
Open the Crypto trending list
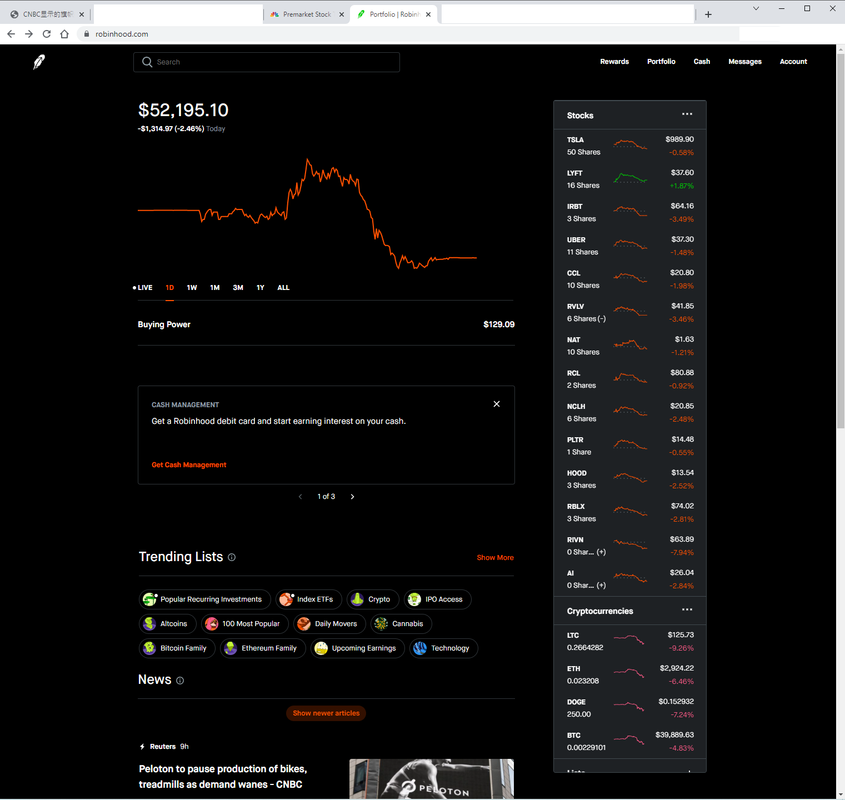click(x=373, y=599)
